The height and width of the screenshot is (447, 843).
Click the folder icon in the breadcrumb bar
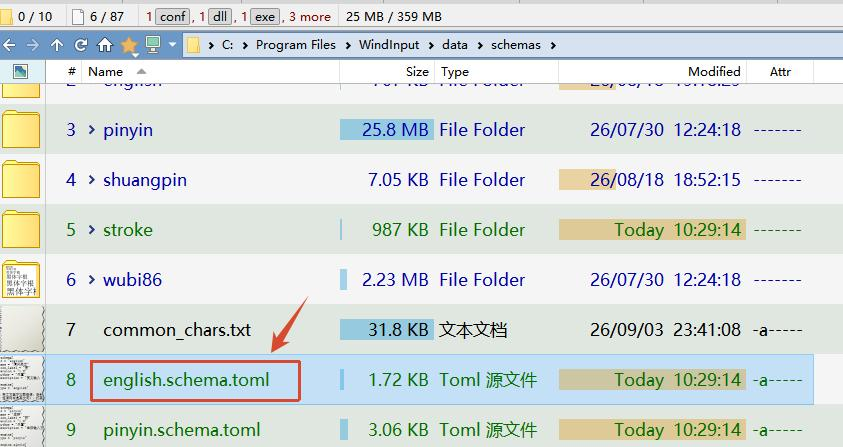pos(194,45)
